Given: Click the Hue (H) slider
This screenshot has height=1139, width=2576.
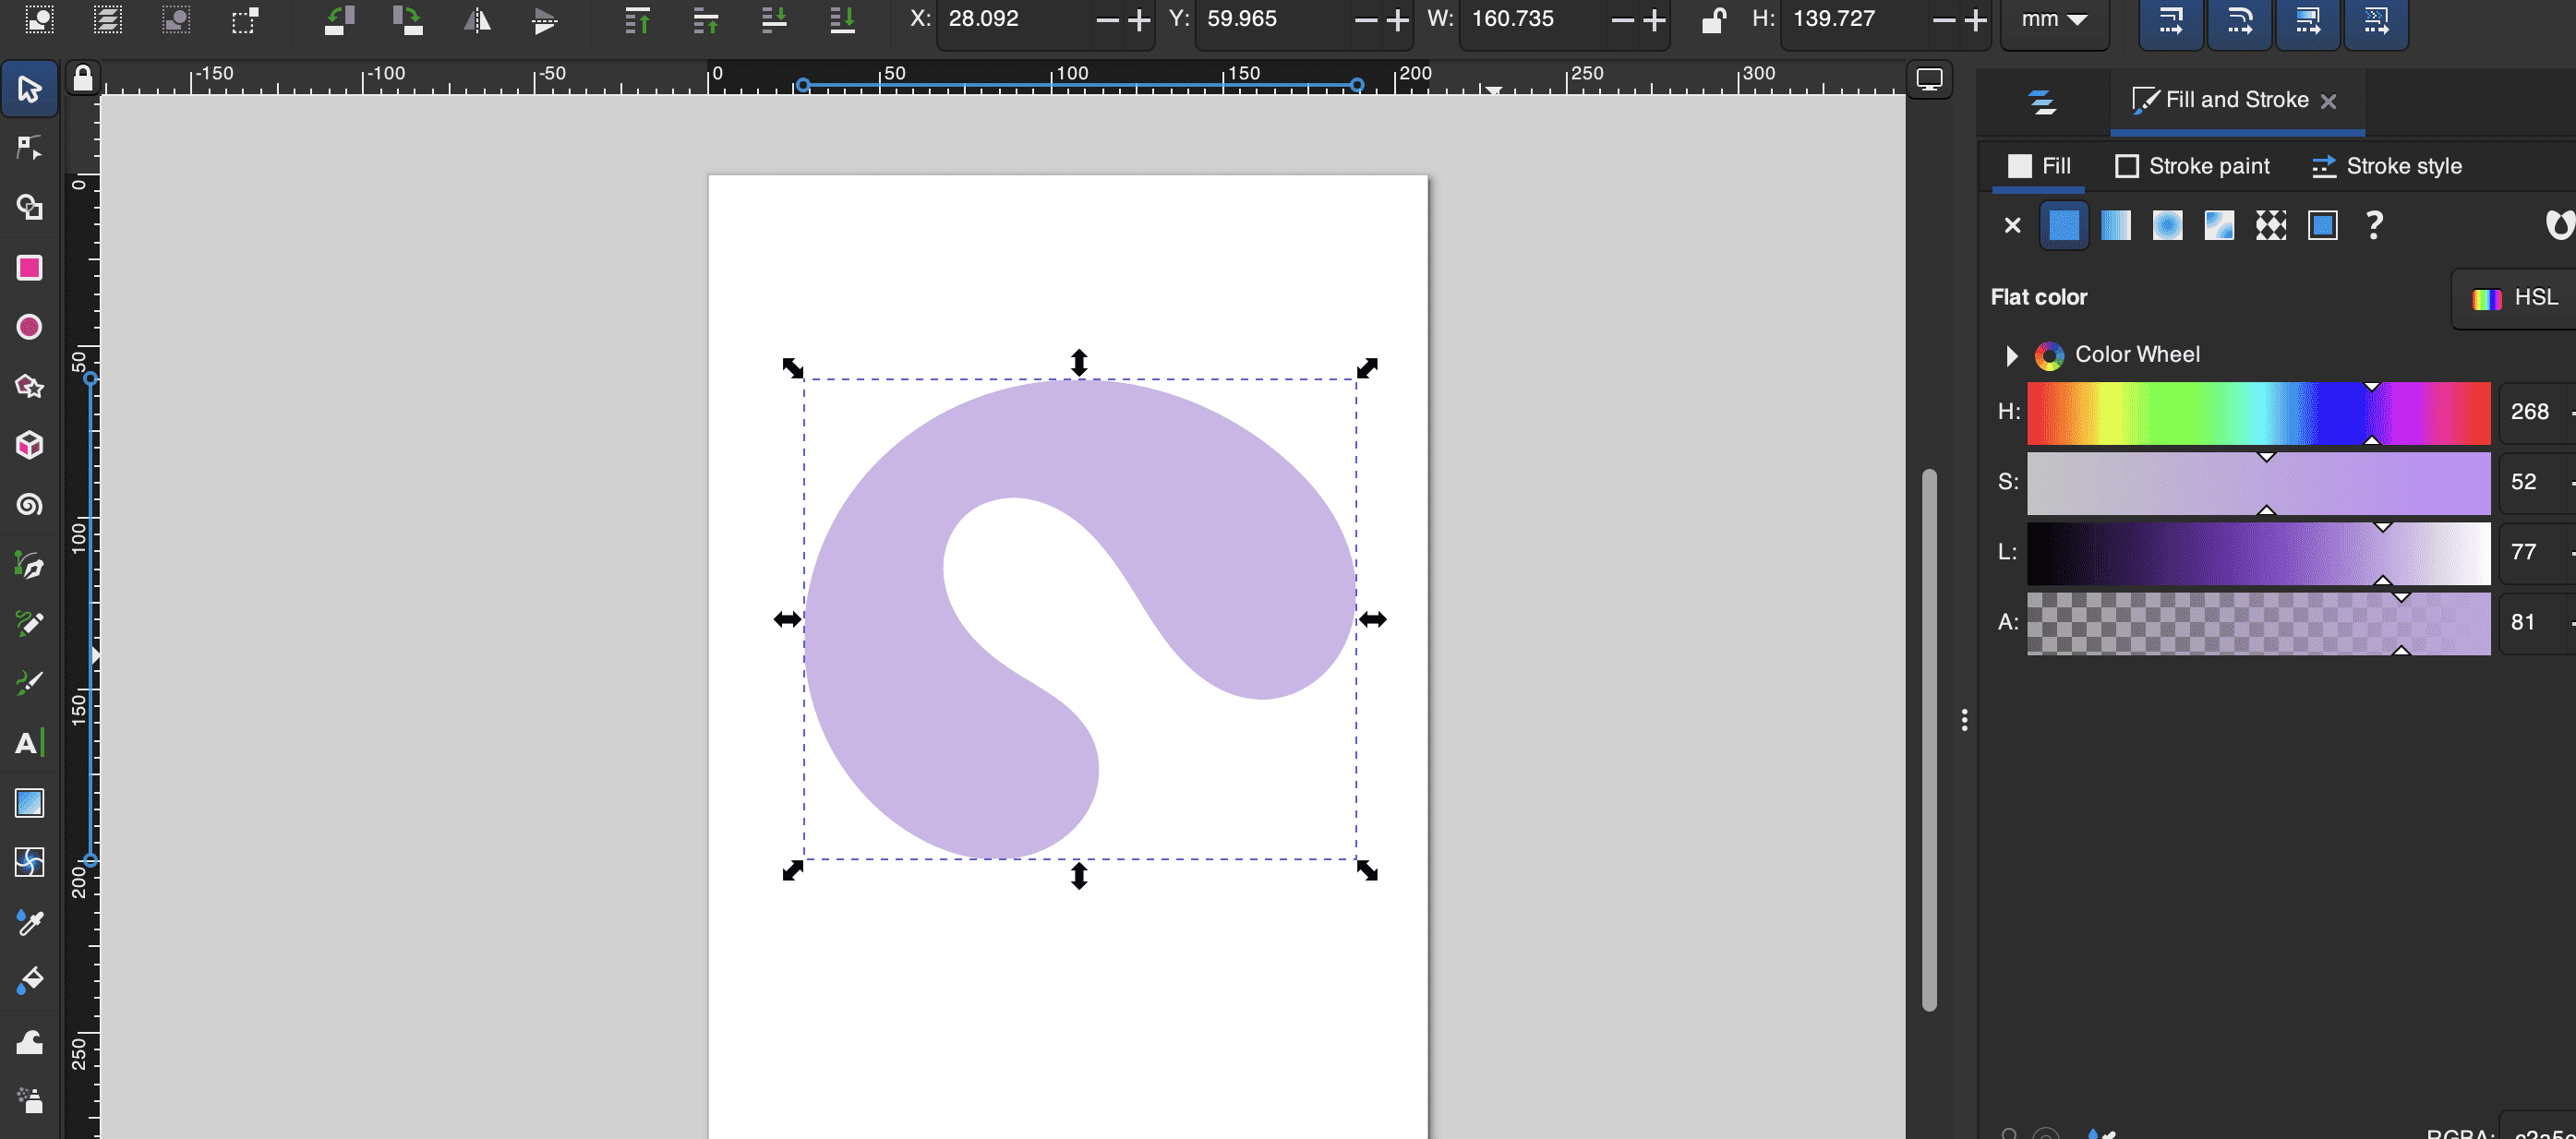Looking at the screenshot, I should click(x=2258, y=413).
